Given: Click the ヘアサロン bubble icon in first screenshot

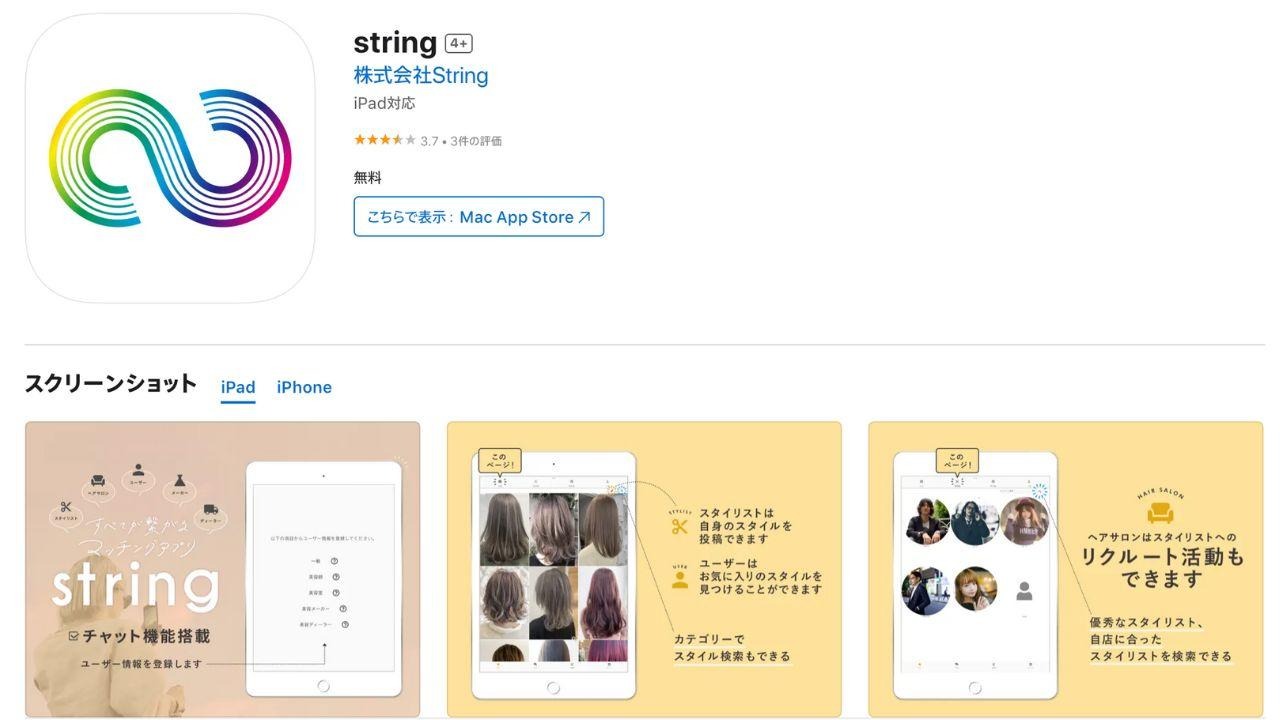Looking at the screenshot, I should [99, 487].
